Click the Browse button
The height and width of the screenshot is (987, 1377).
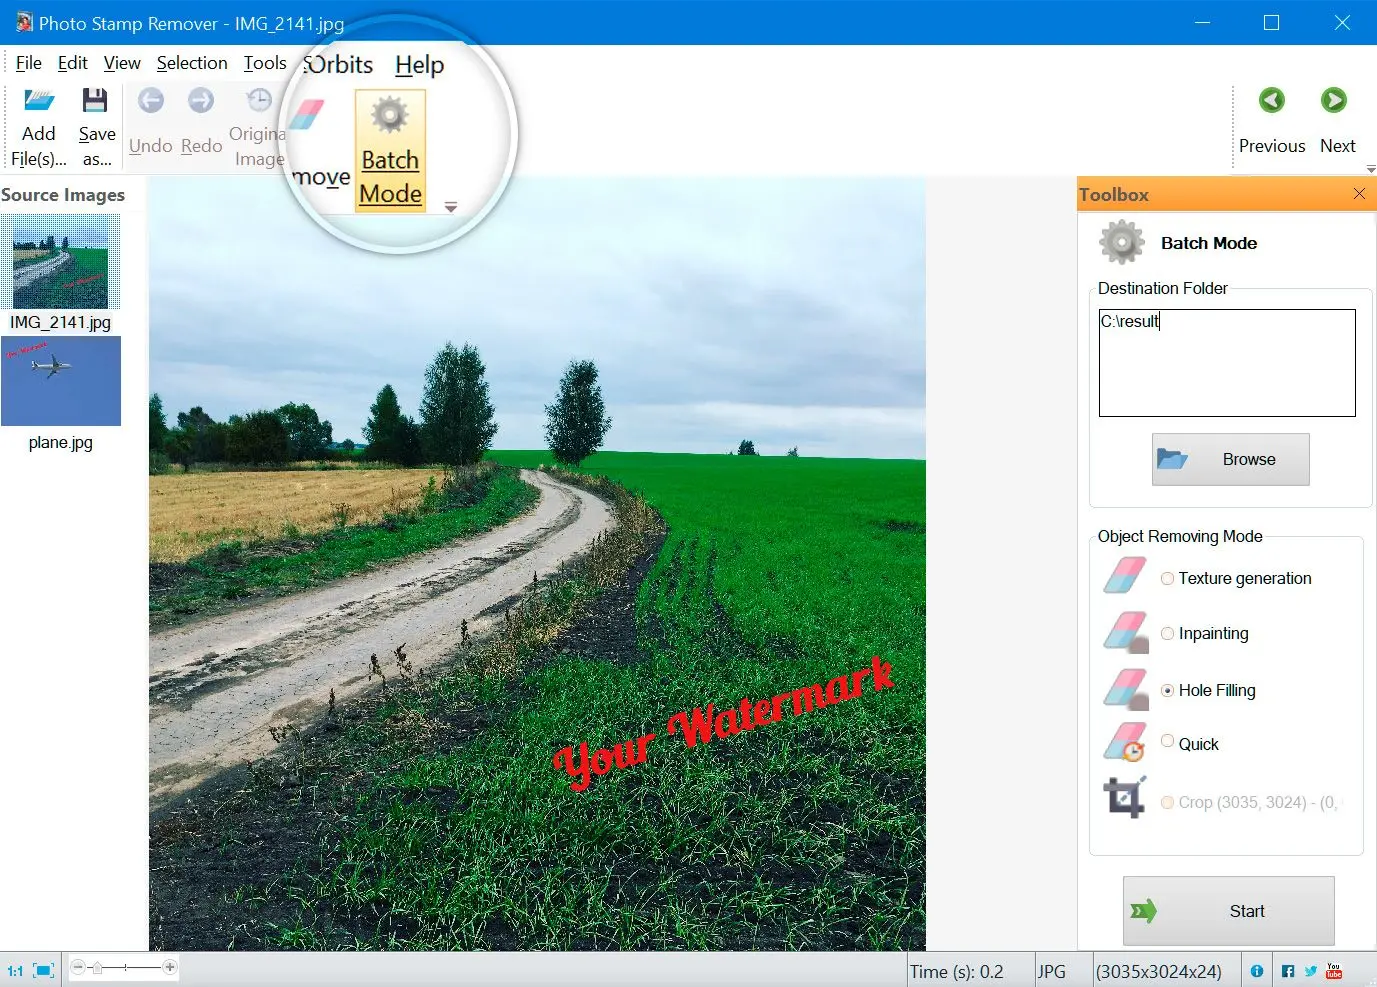1230,459
